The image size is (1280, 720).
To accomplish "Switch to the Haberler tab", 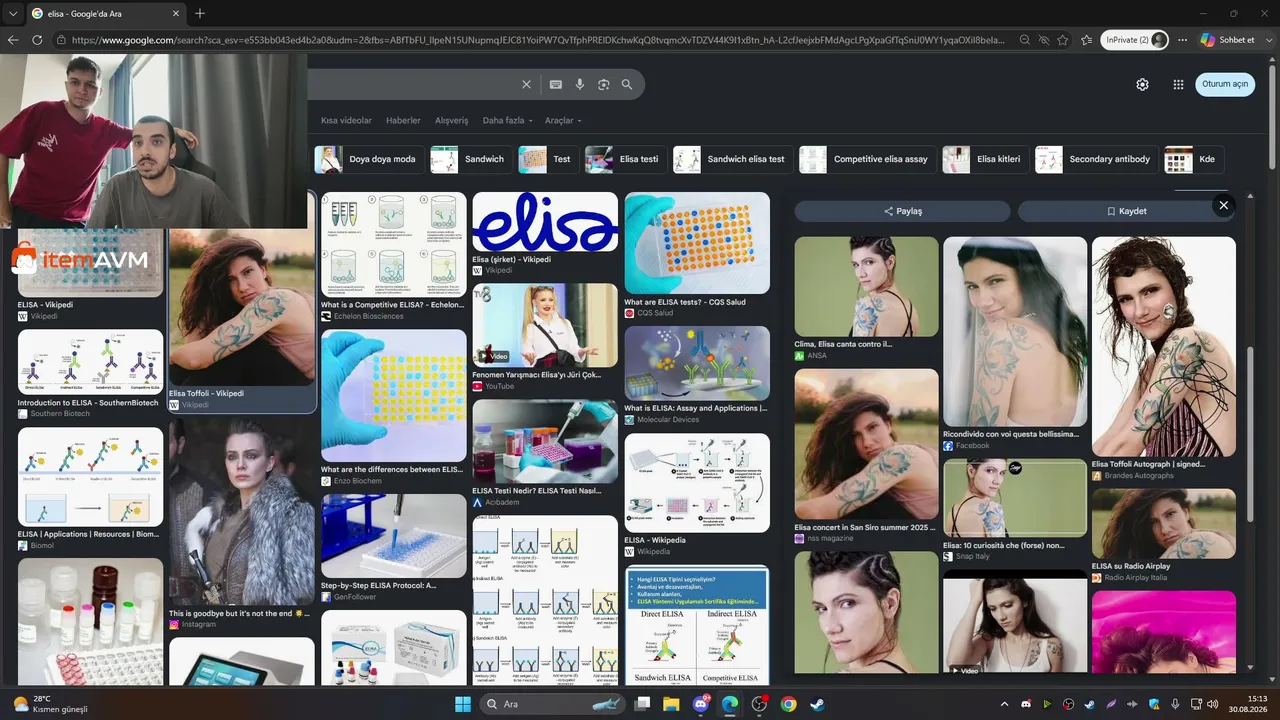I will click(x=403, y=121).
